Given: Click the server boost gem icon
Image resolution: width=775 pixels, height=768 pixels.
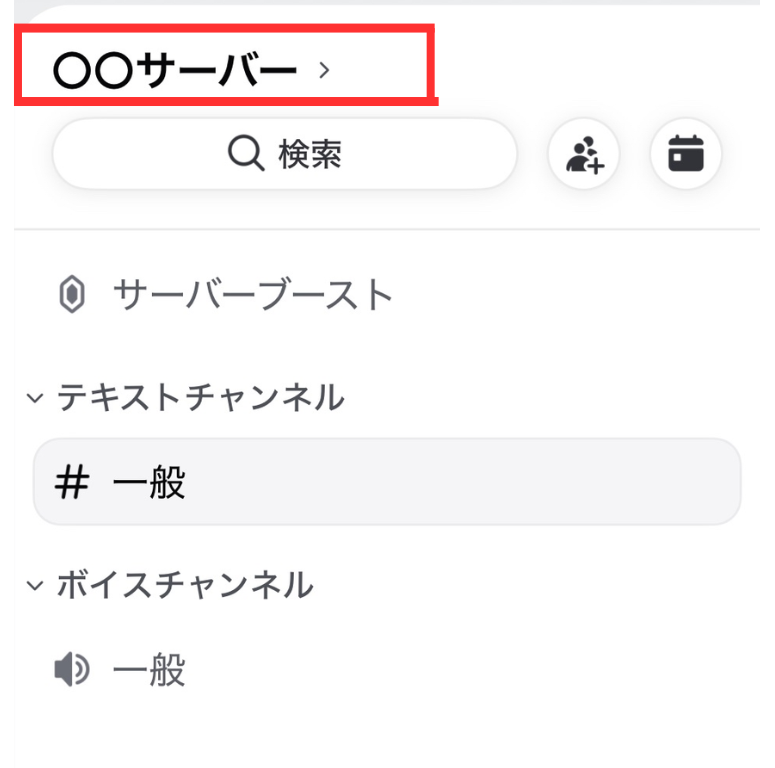Looking at the screenshot, I should (71, 296).
